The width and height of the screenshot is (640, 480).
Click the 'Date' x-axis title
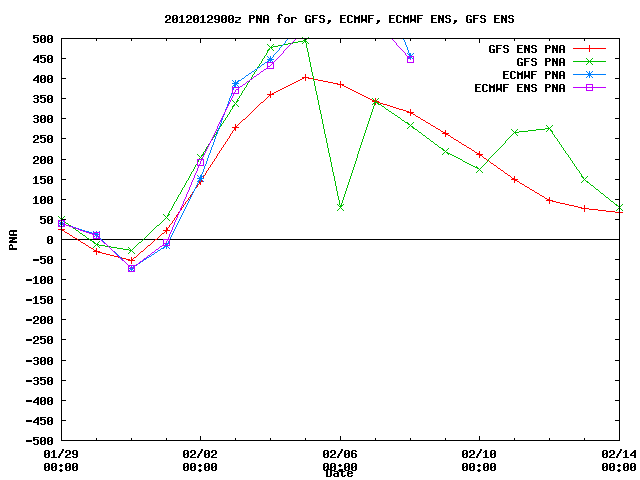tap(340, 473)
